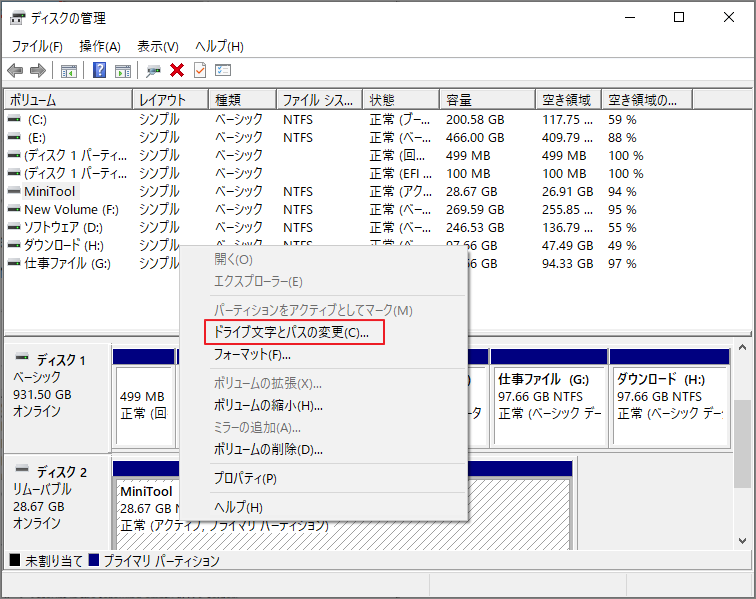This screenshot has width=756, height=599.
Task: Click the drive icon of MiniTool row
Action: 14,191
